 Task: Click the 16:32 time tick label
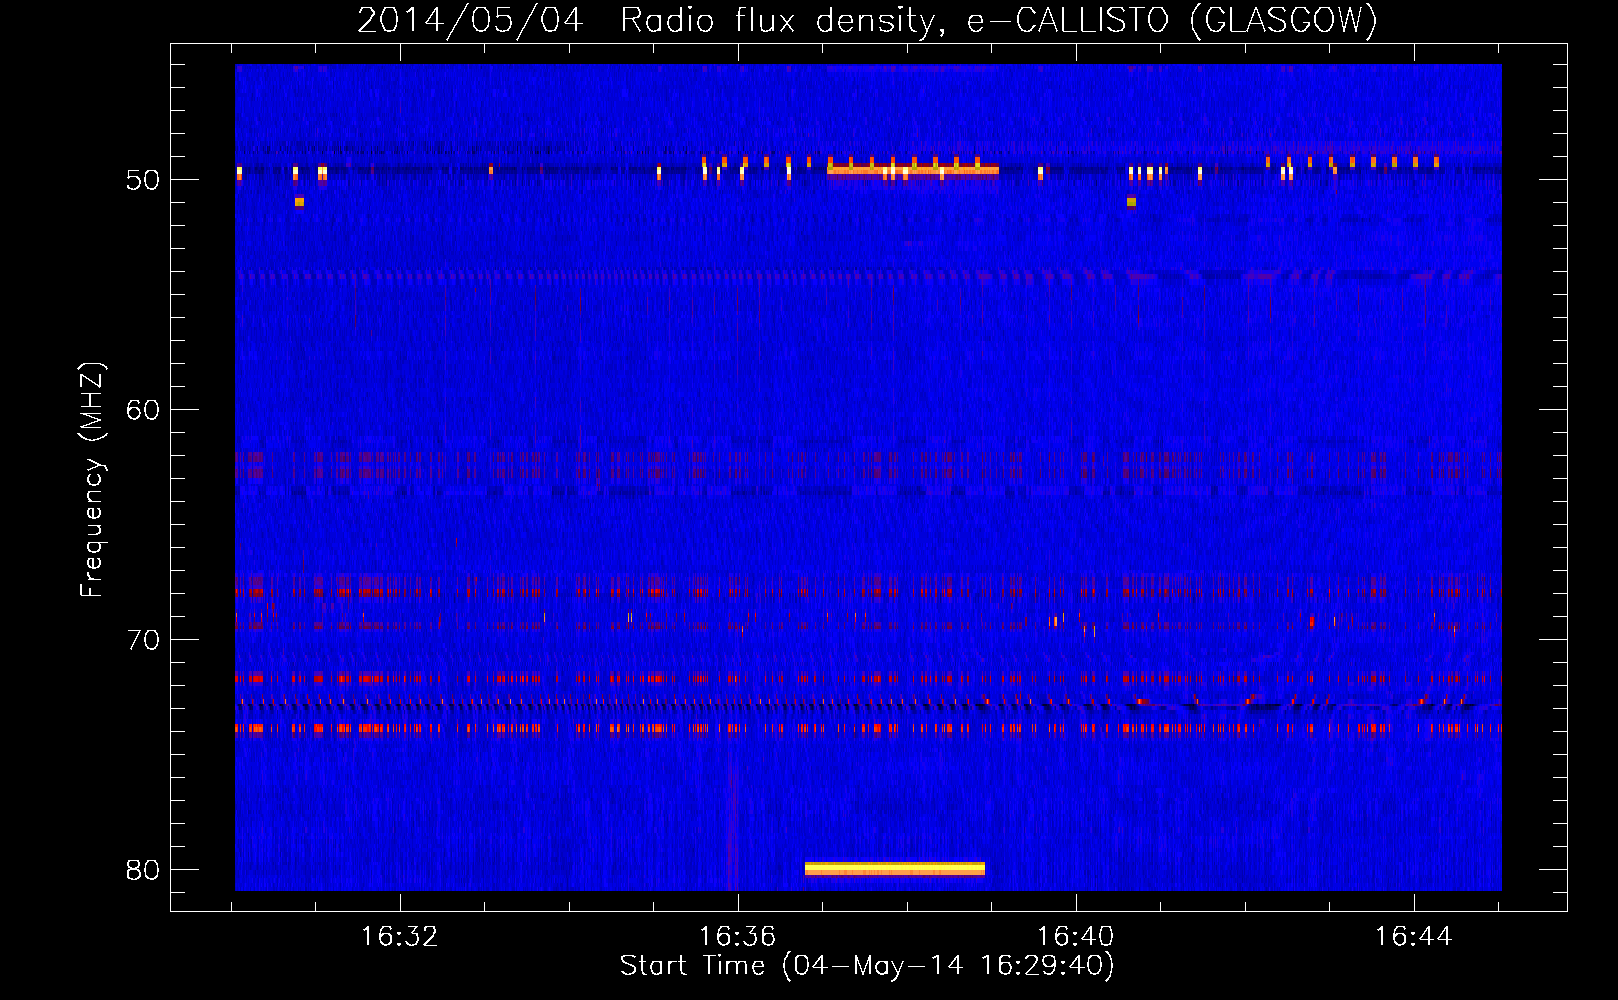click(400, 937)
